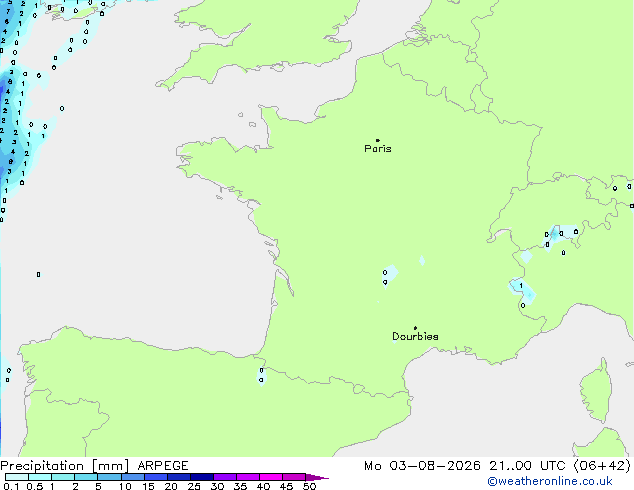Click the Paris city label
This screenshot has height=490, width=634.
378,149
